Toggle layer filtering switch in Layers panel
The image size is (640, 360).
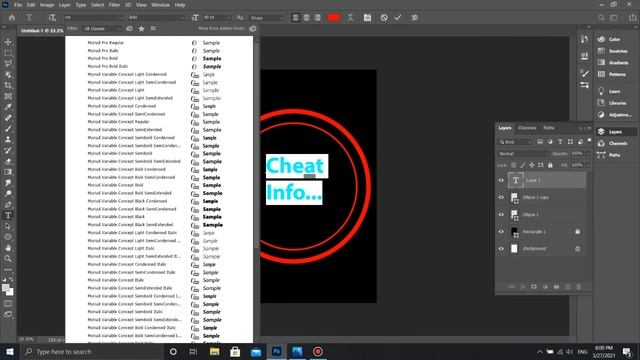(x=589, y=141)
